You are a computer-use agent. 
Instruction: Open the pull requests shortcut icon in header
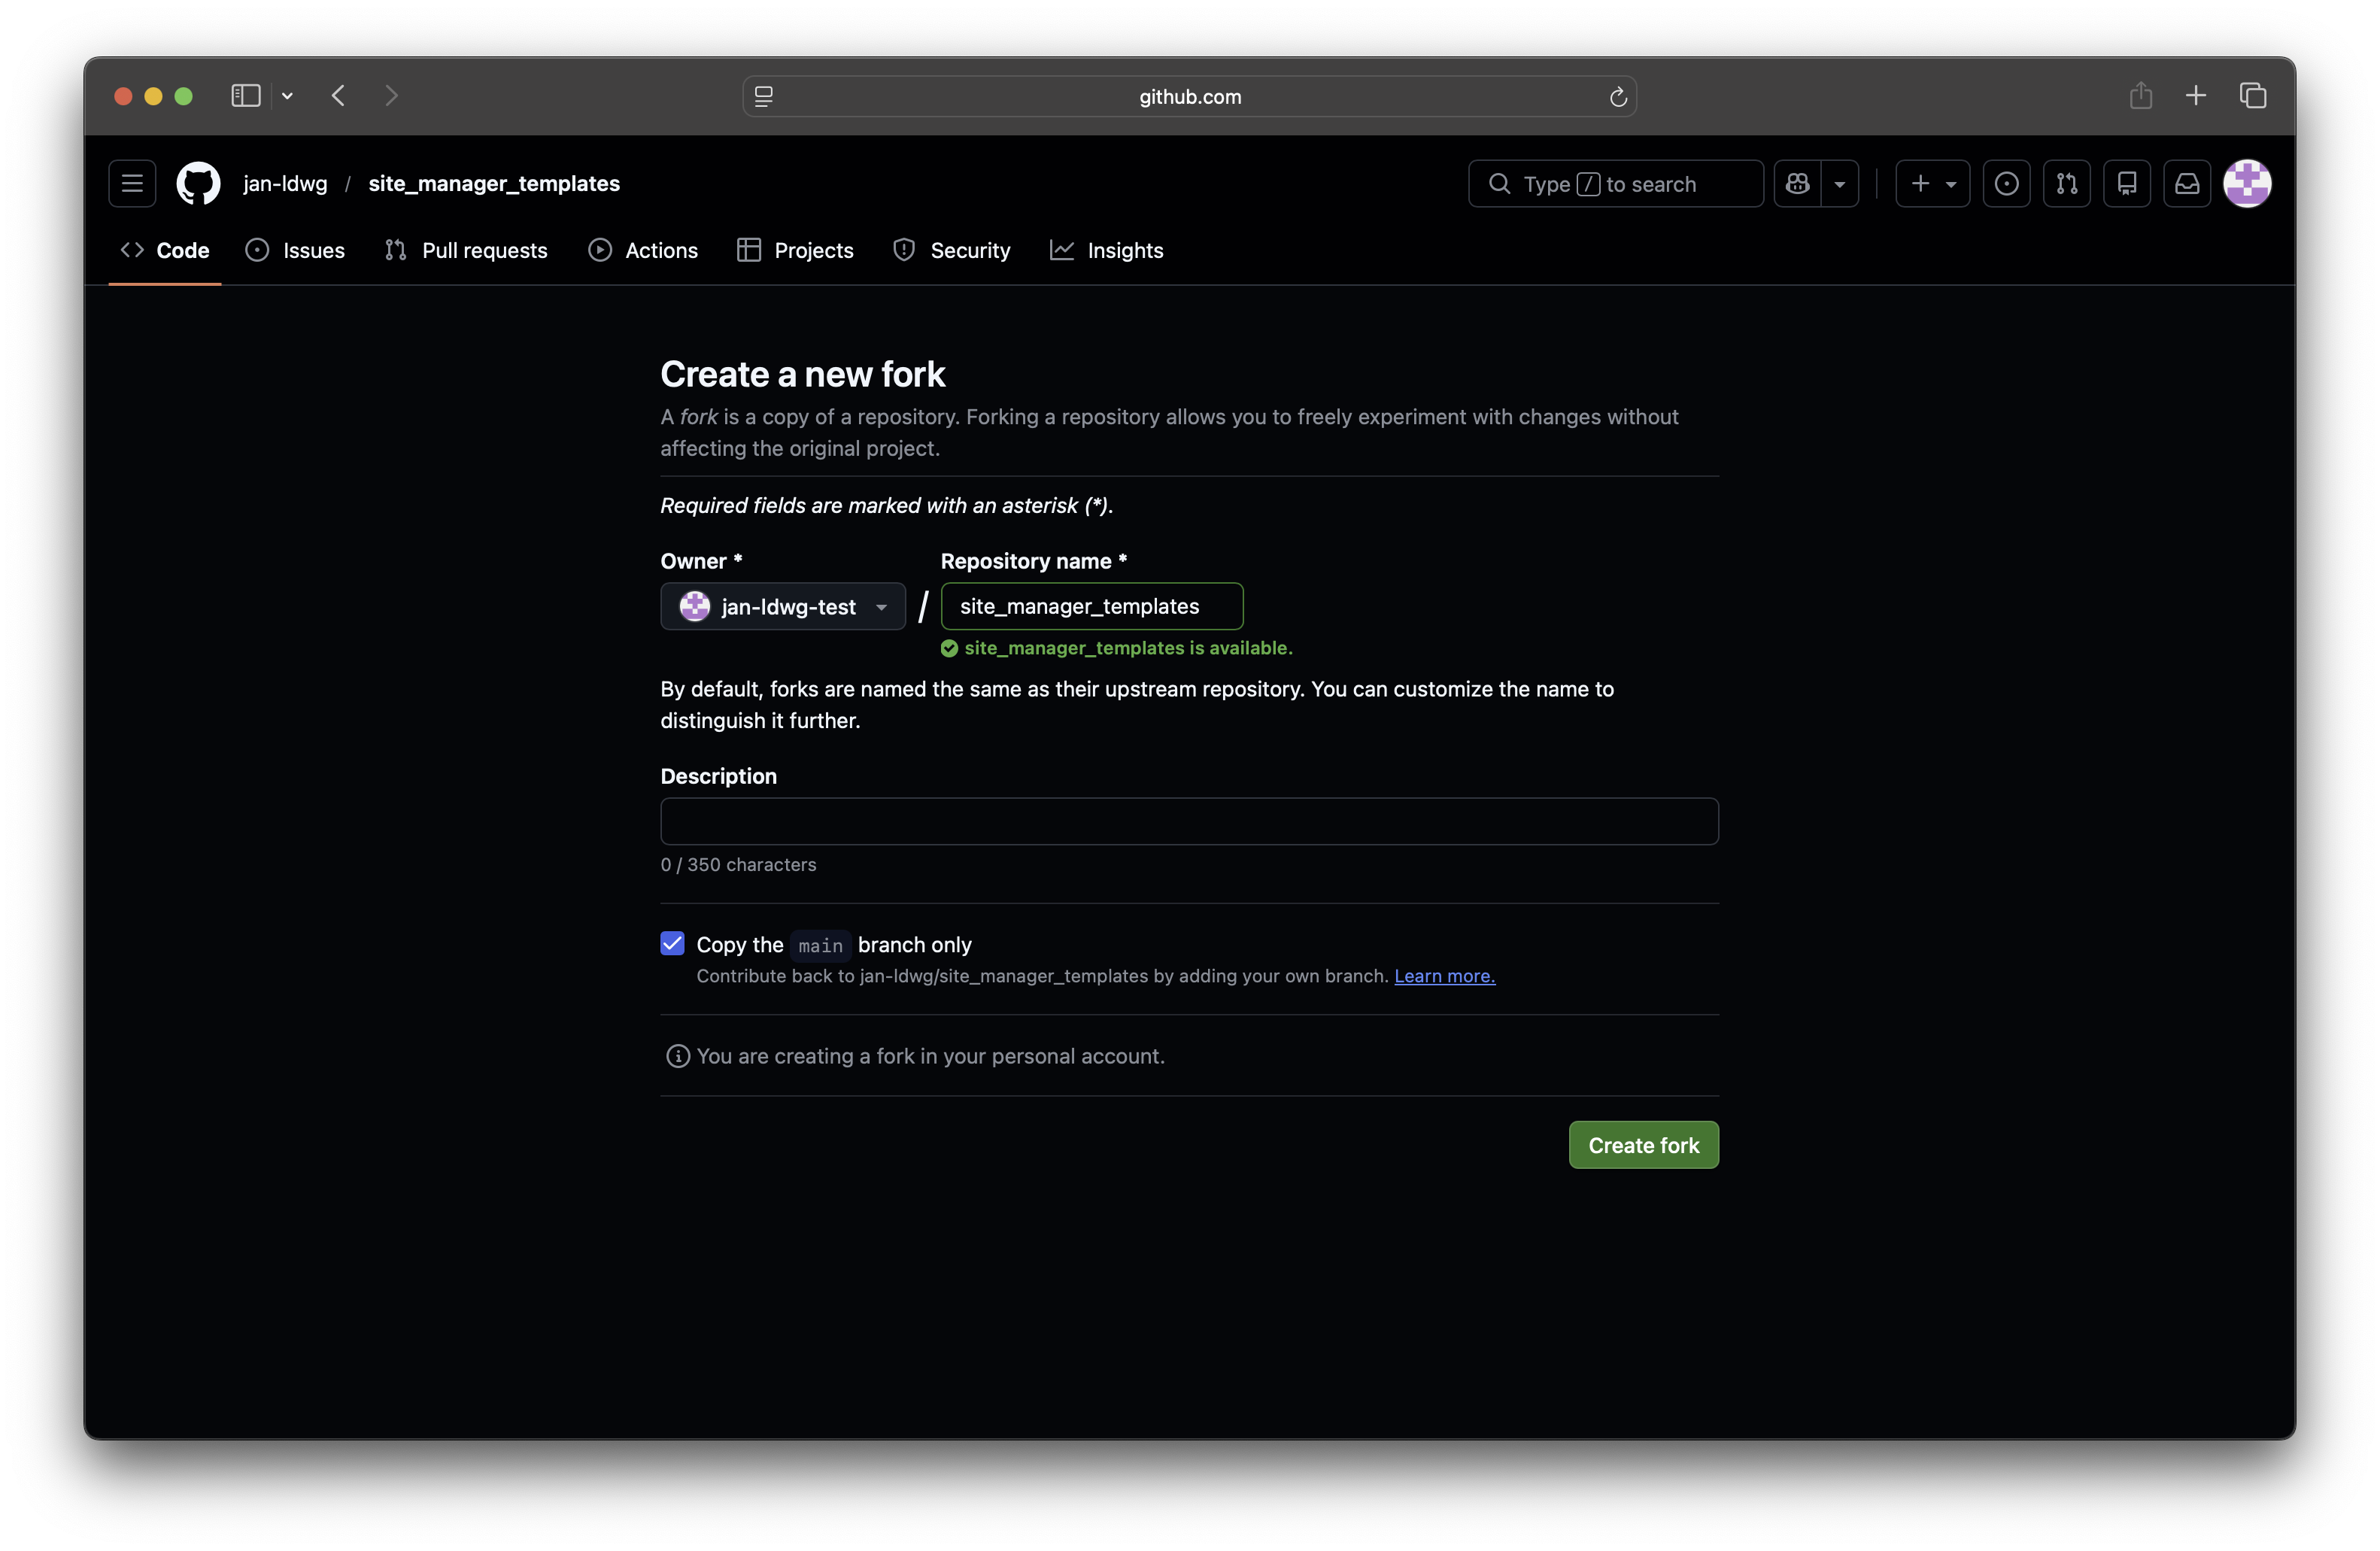[2066, 184]
